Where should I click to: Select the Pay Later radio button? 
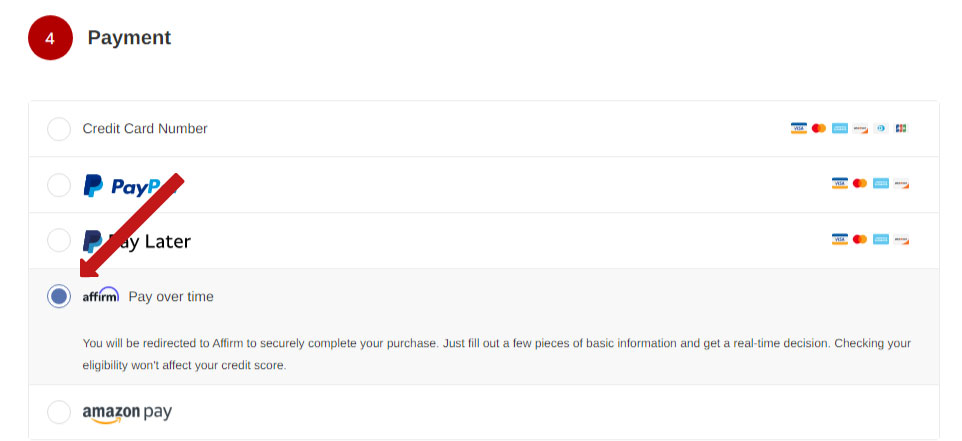coord(59,241)
